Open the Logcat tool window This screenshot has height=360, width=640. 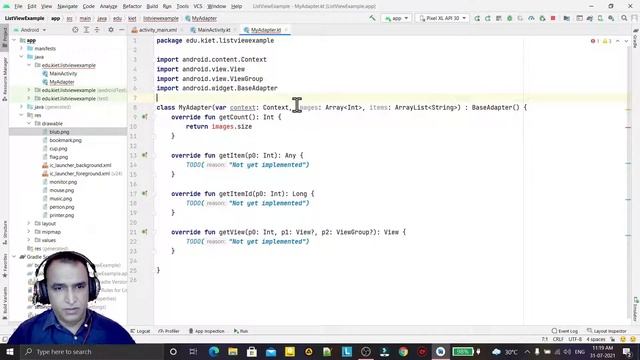(x=141, y=331)
